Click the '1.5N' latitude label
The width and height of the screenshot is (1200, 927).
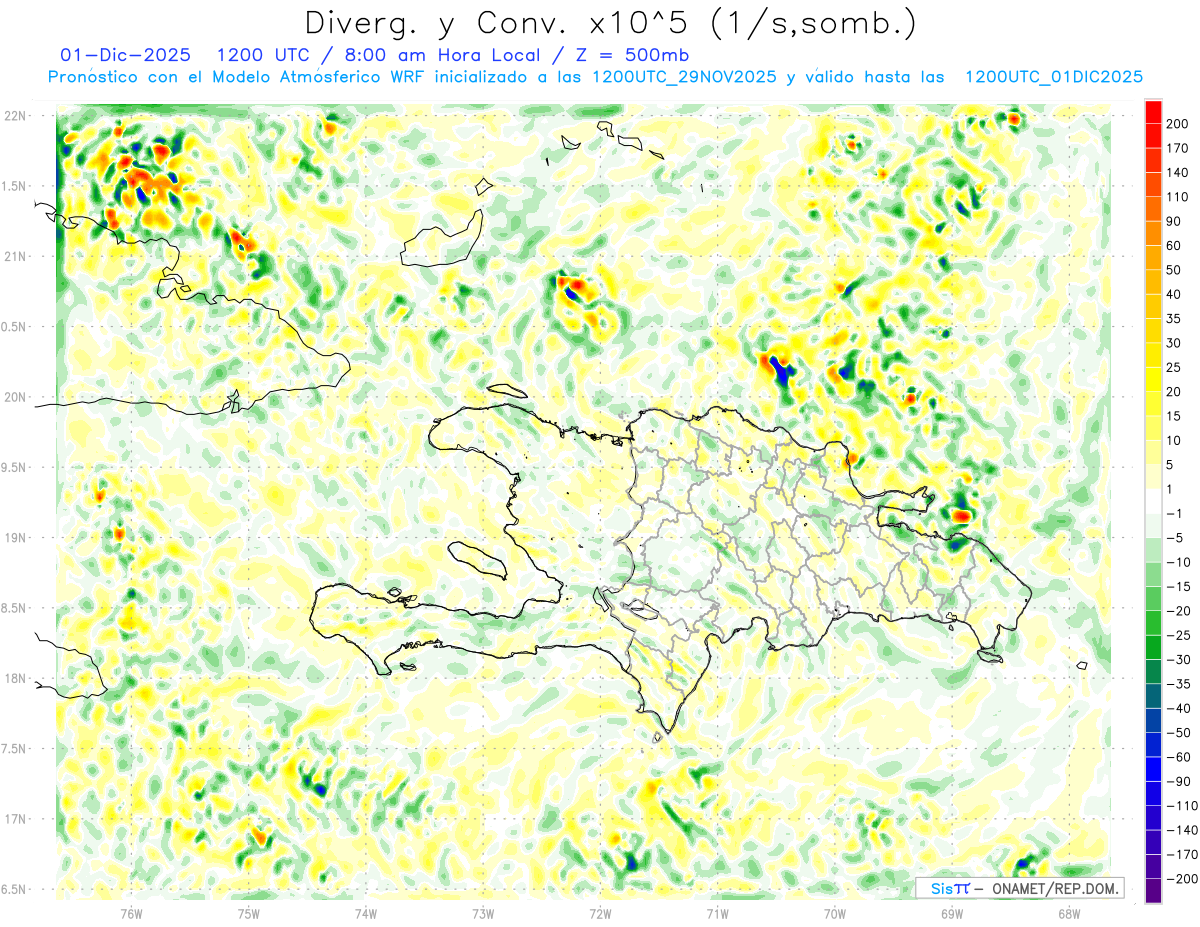[x=15, y=186]
